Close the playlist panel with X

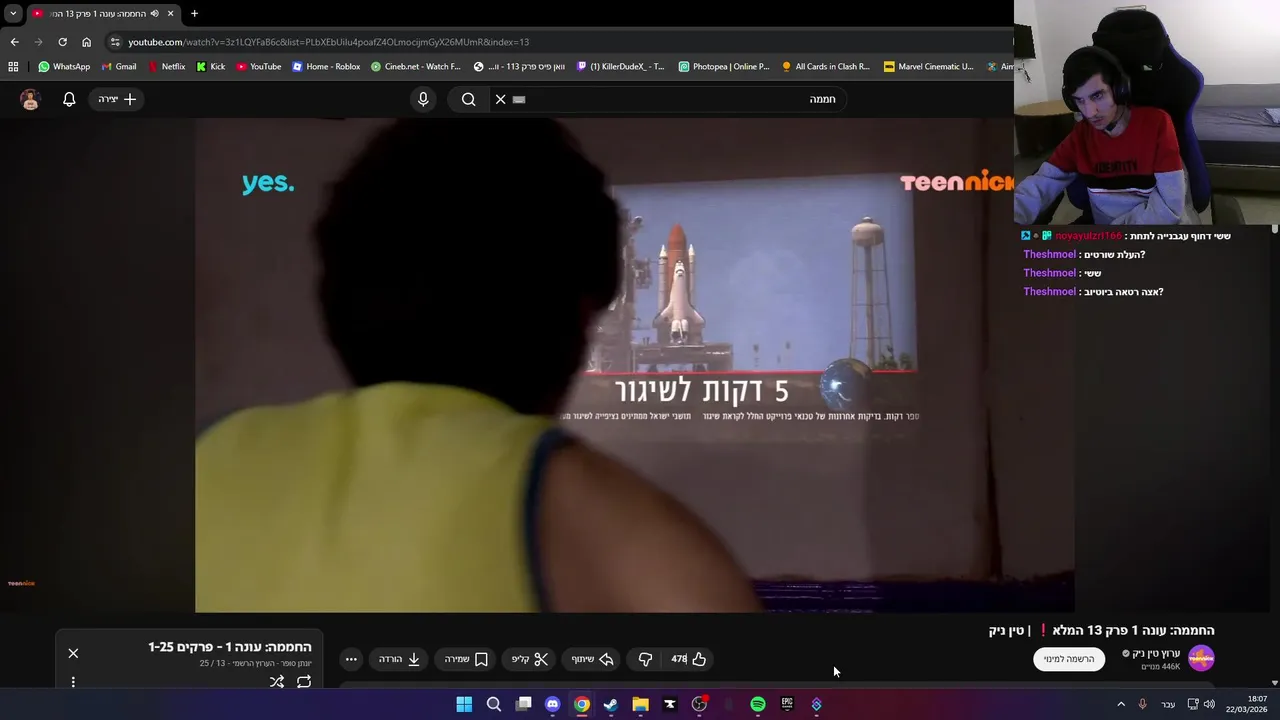pyautogui.click(x=73, y=653)
